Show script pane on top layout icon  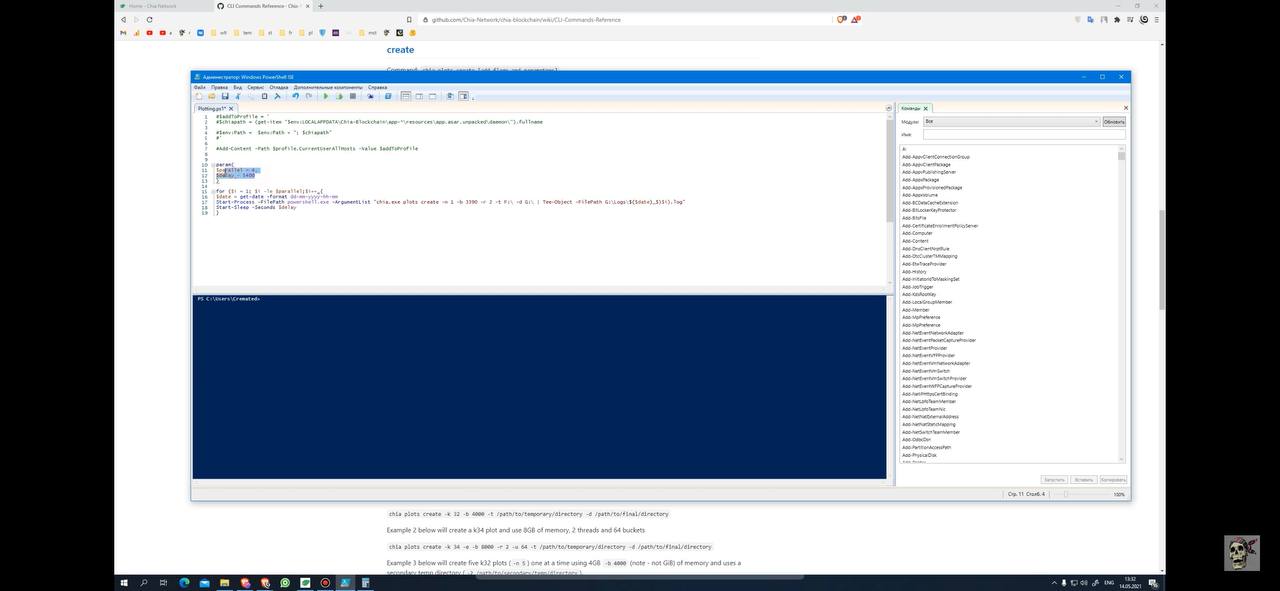coord(406,96)
